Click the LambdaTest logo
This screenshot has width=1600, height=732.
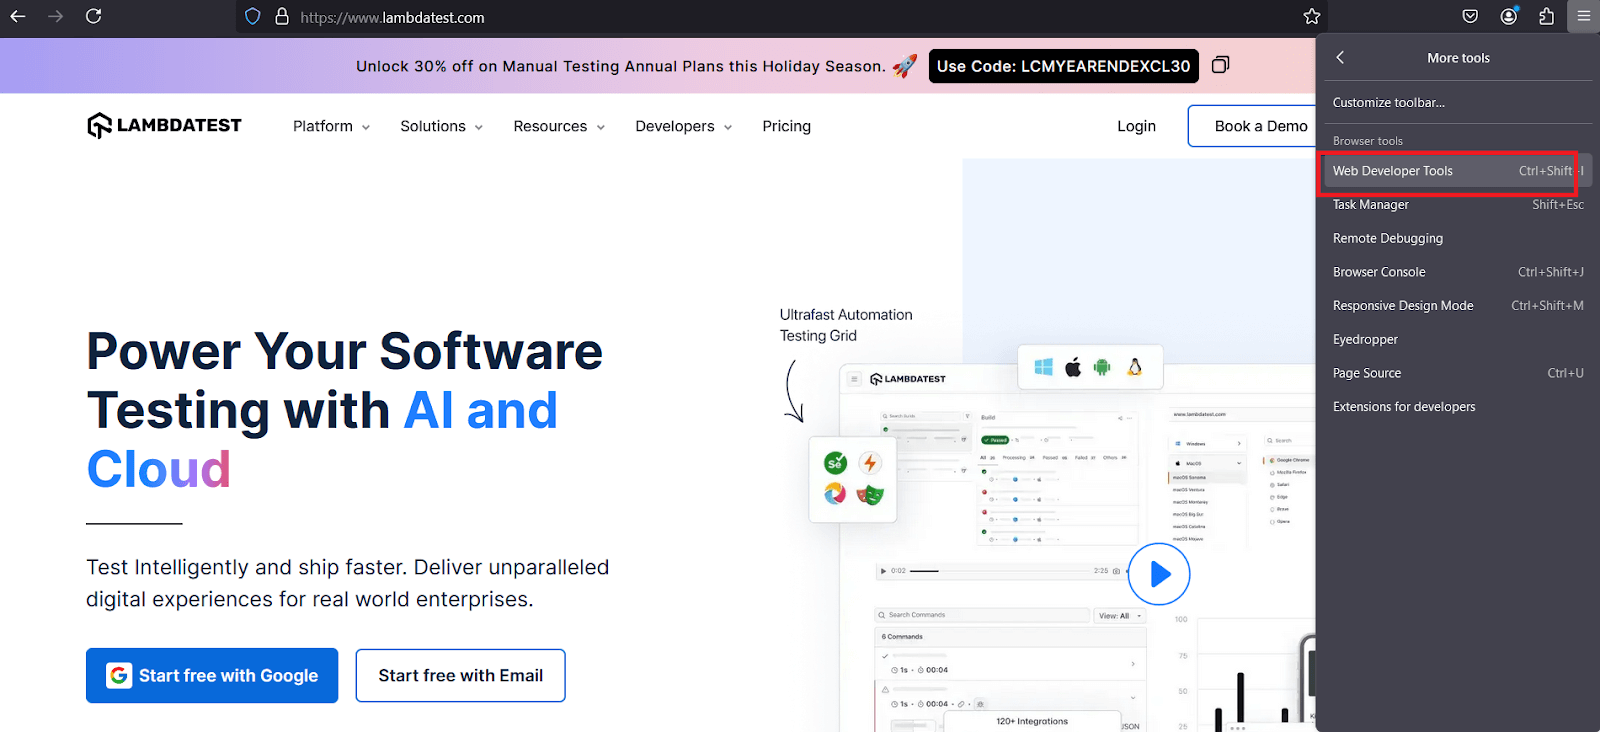click(x=164, y=125)
